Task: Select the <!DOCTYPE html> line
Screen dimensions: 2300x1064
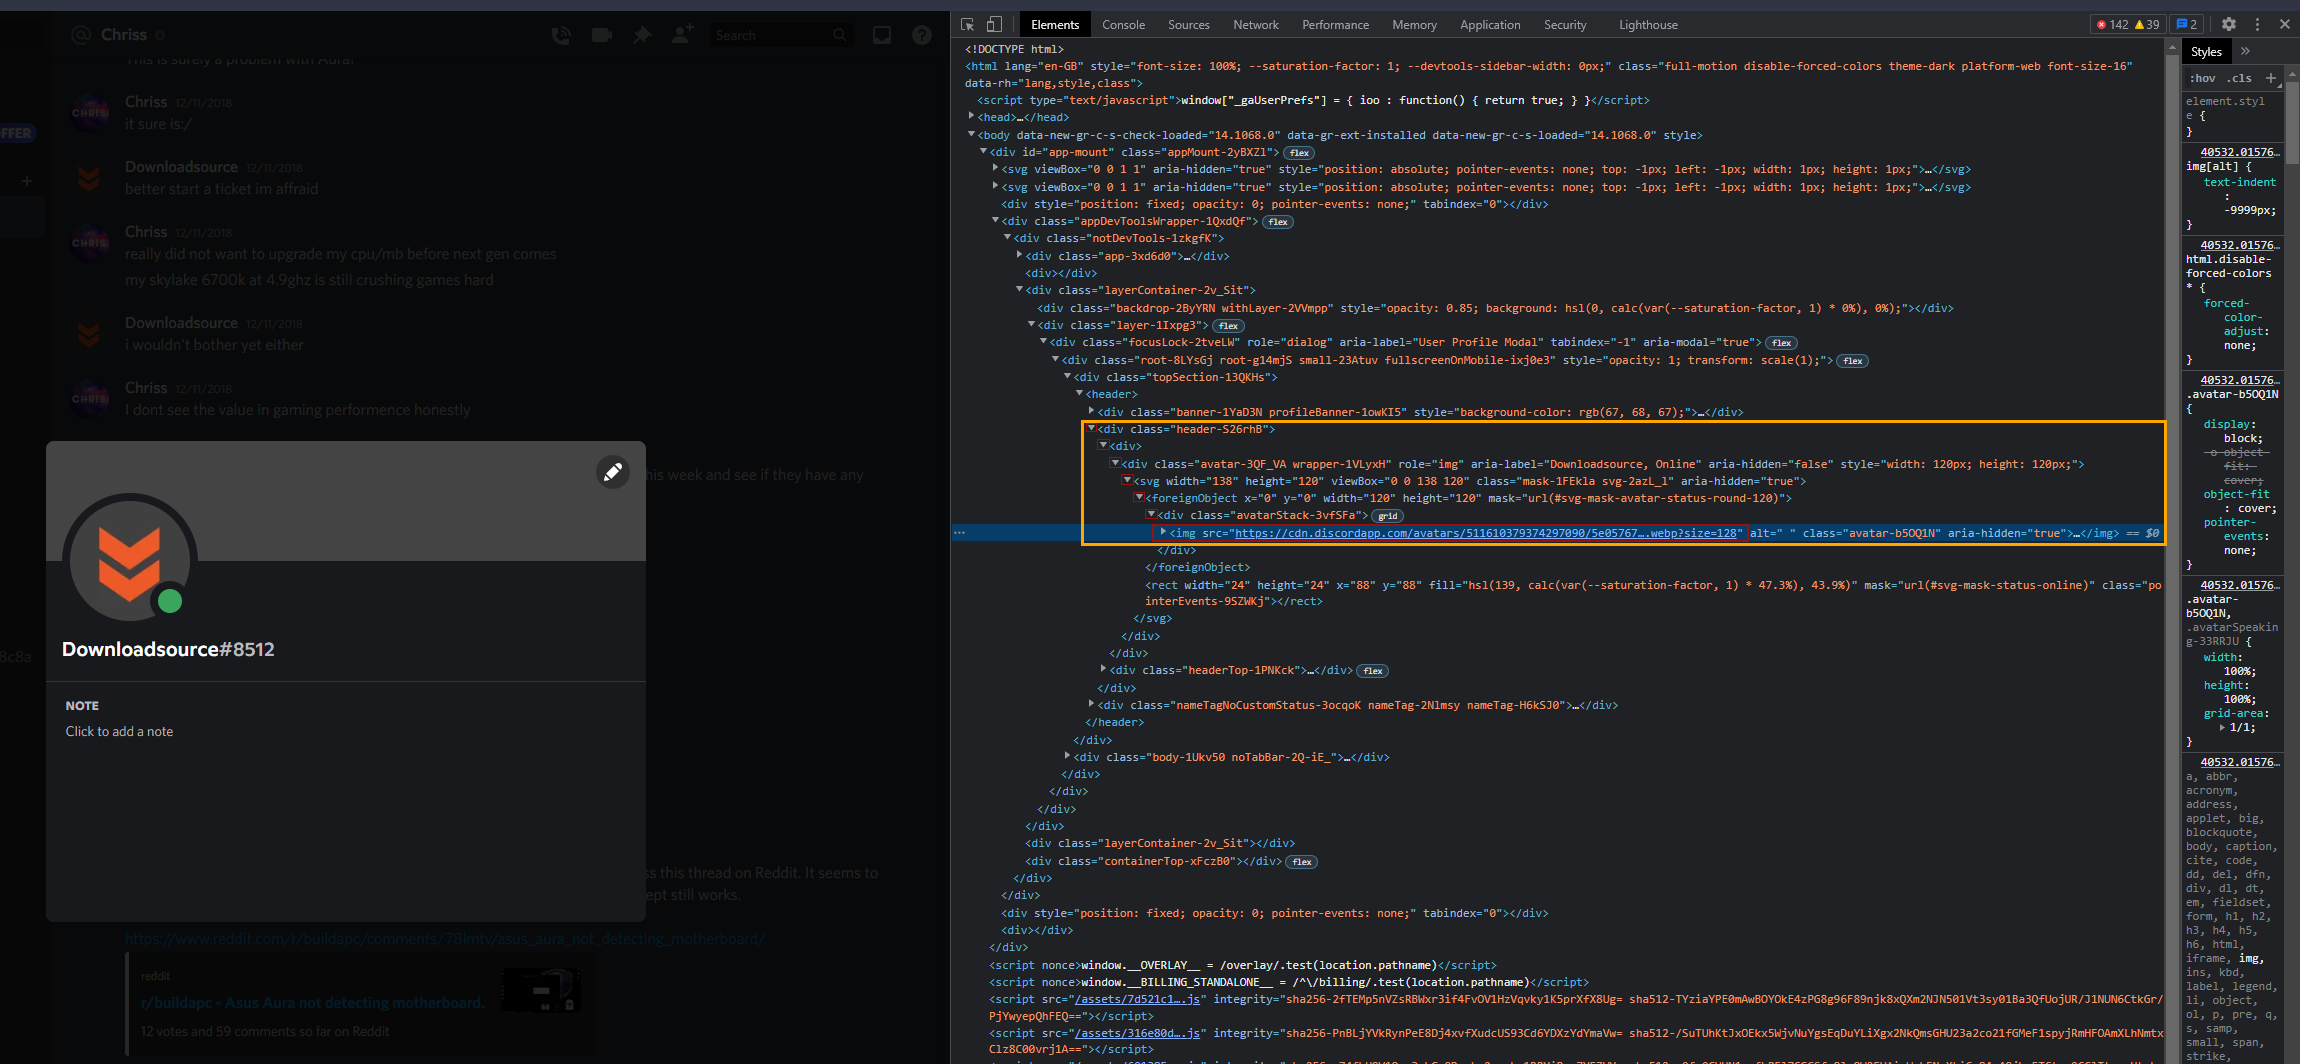Action: 1014,49
